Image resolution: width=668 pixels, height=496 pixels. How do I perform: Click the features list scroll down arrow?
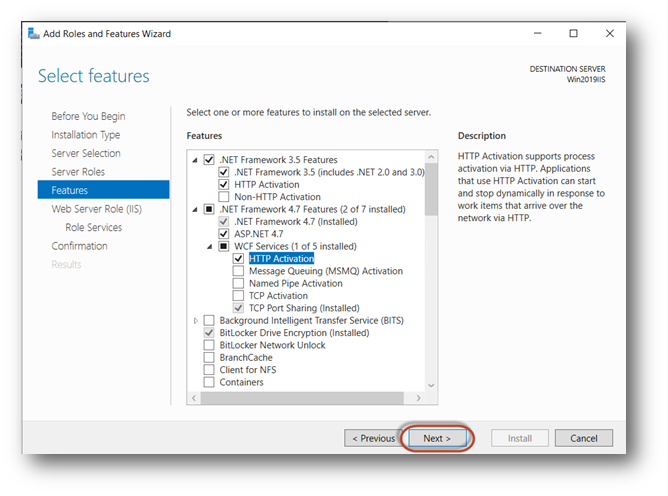432,385
